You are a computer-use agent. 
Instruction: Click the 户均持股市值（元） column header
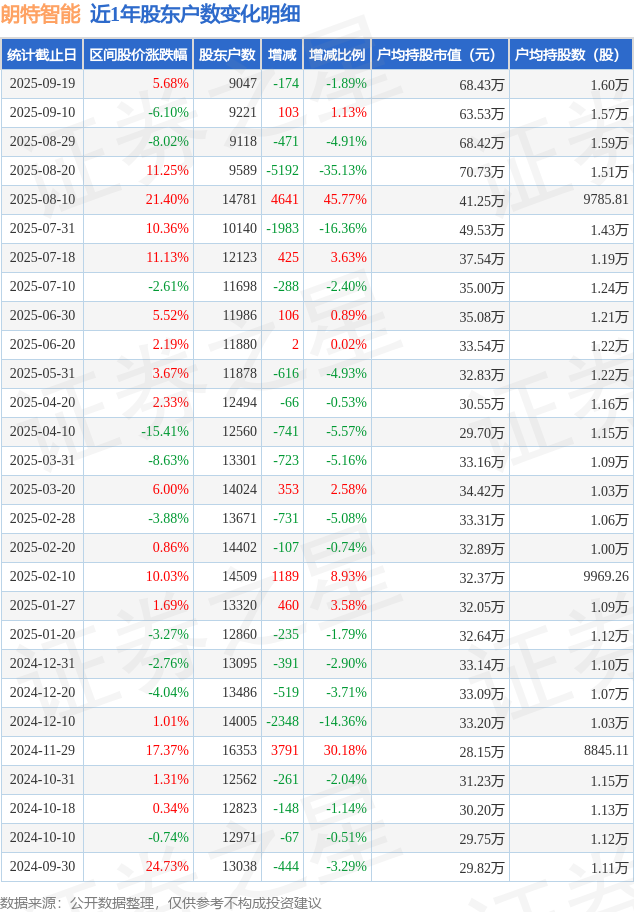pos(440,55)
